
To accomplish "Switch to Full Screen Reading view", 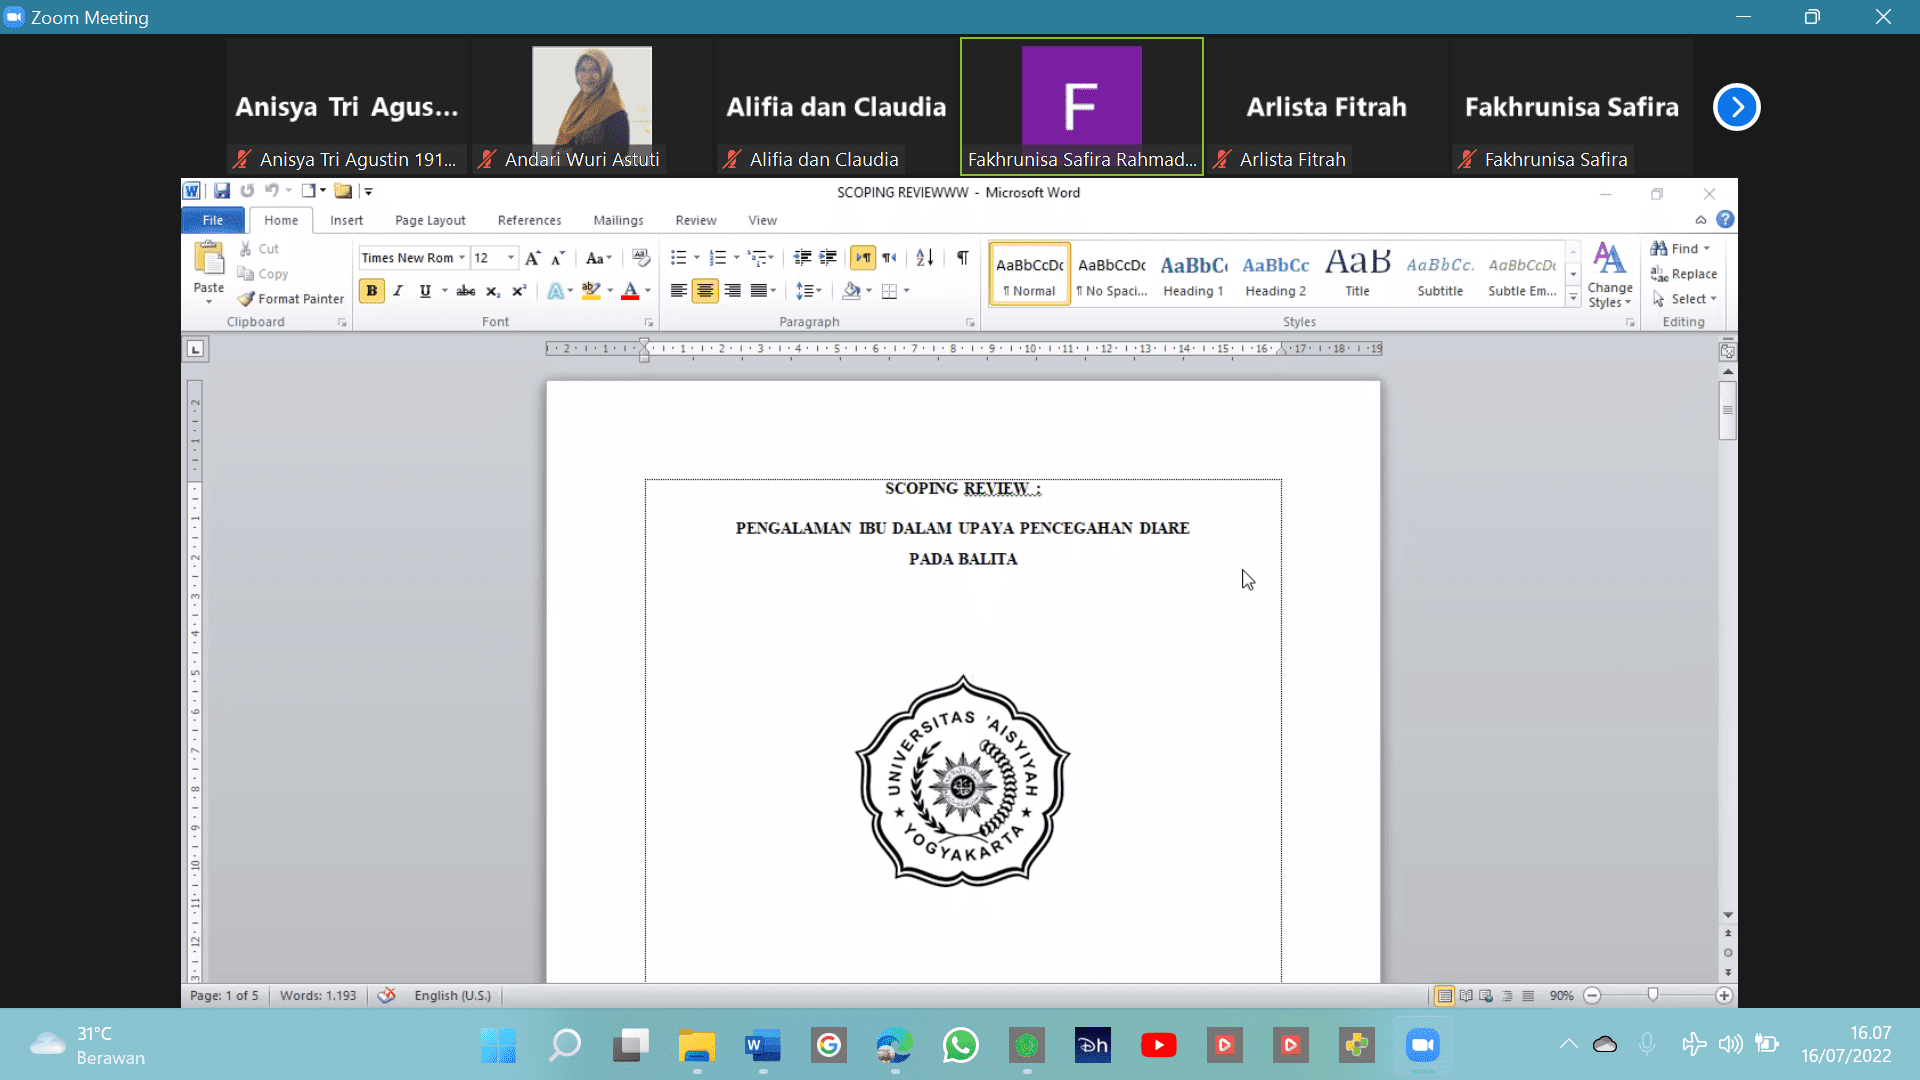I will click(x=1466, y=995).
